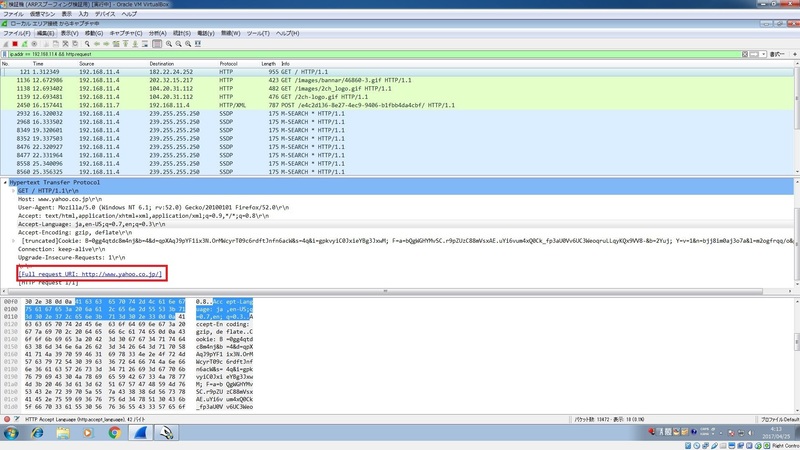Open capture options
800x450 pixels.
tap(34, 44)
